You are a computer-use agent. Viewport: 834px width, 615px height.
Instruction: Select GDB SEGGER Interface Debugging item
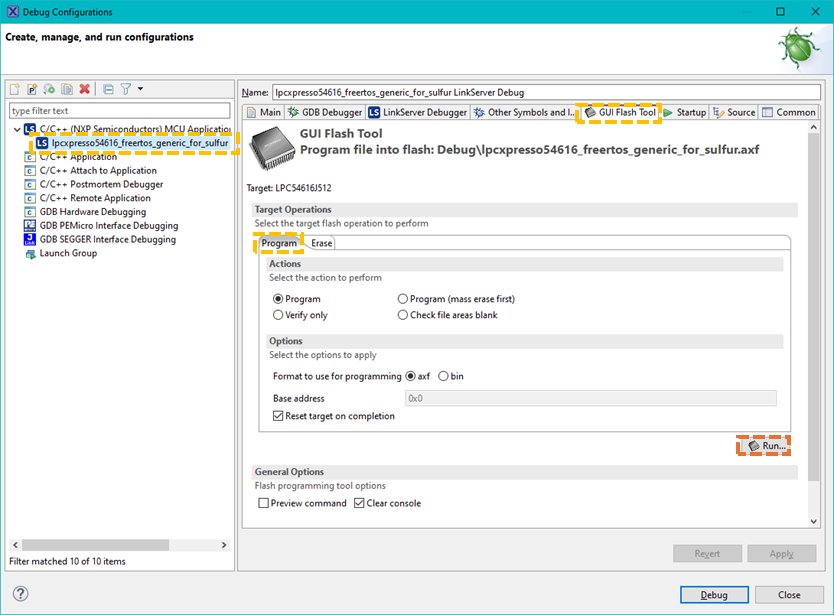tap(107, 240)
